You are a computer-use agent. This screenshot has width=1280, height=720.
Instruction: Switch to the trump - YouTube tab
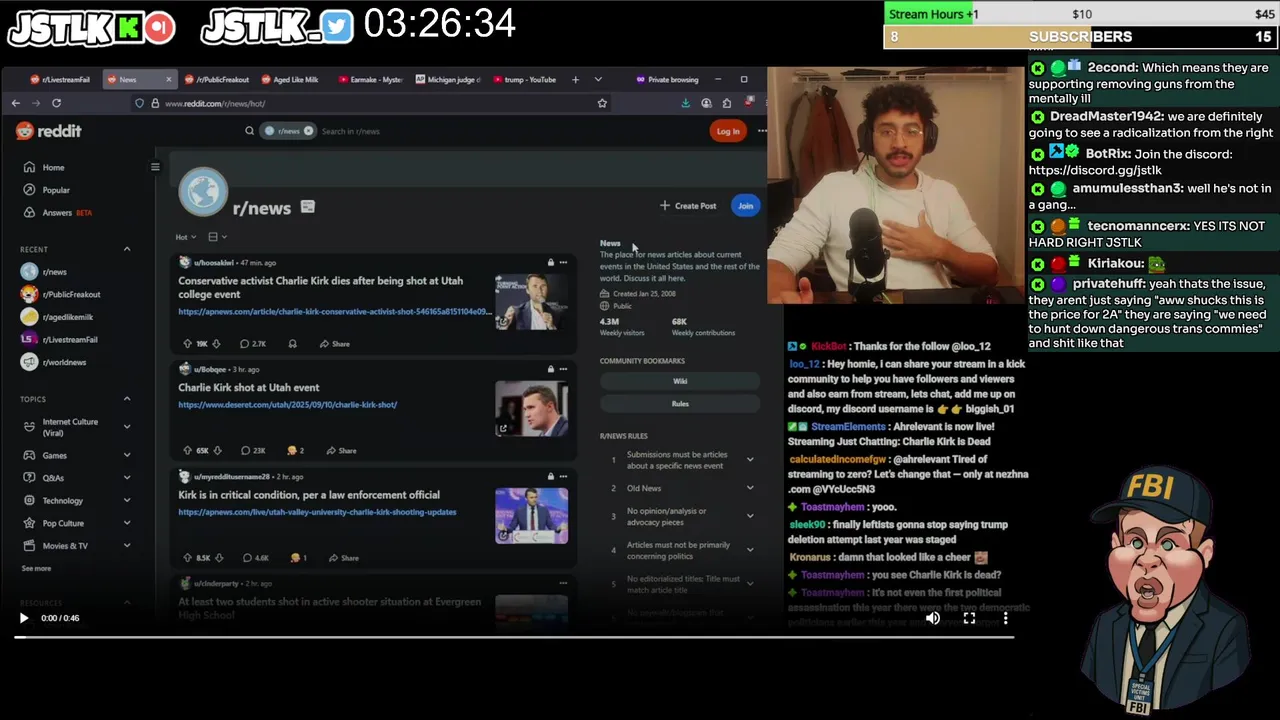point(525,79)
